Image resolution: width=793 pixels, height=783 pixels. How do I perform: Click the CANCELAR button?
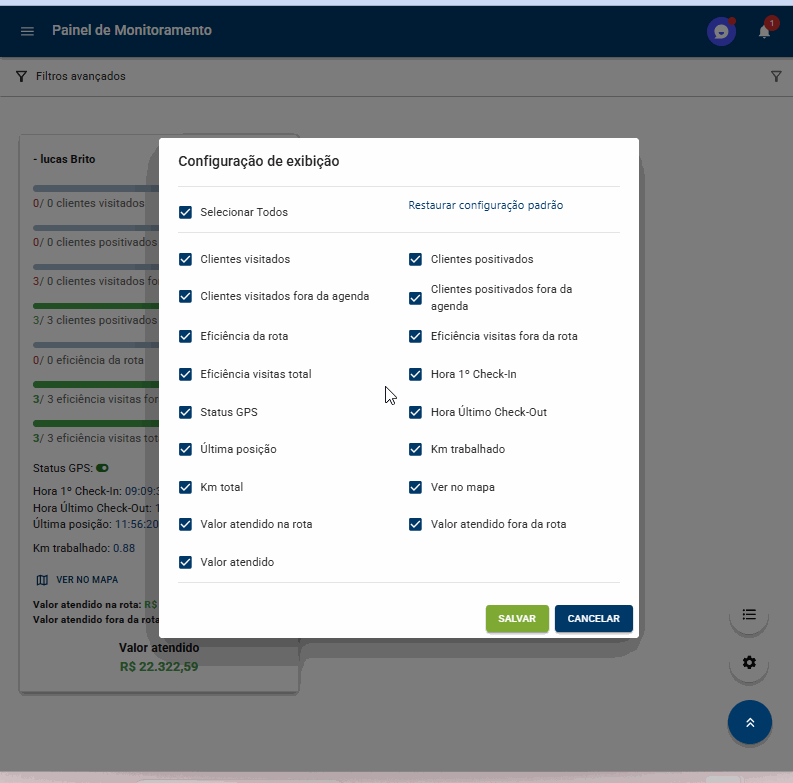[593, 619]
